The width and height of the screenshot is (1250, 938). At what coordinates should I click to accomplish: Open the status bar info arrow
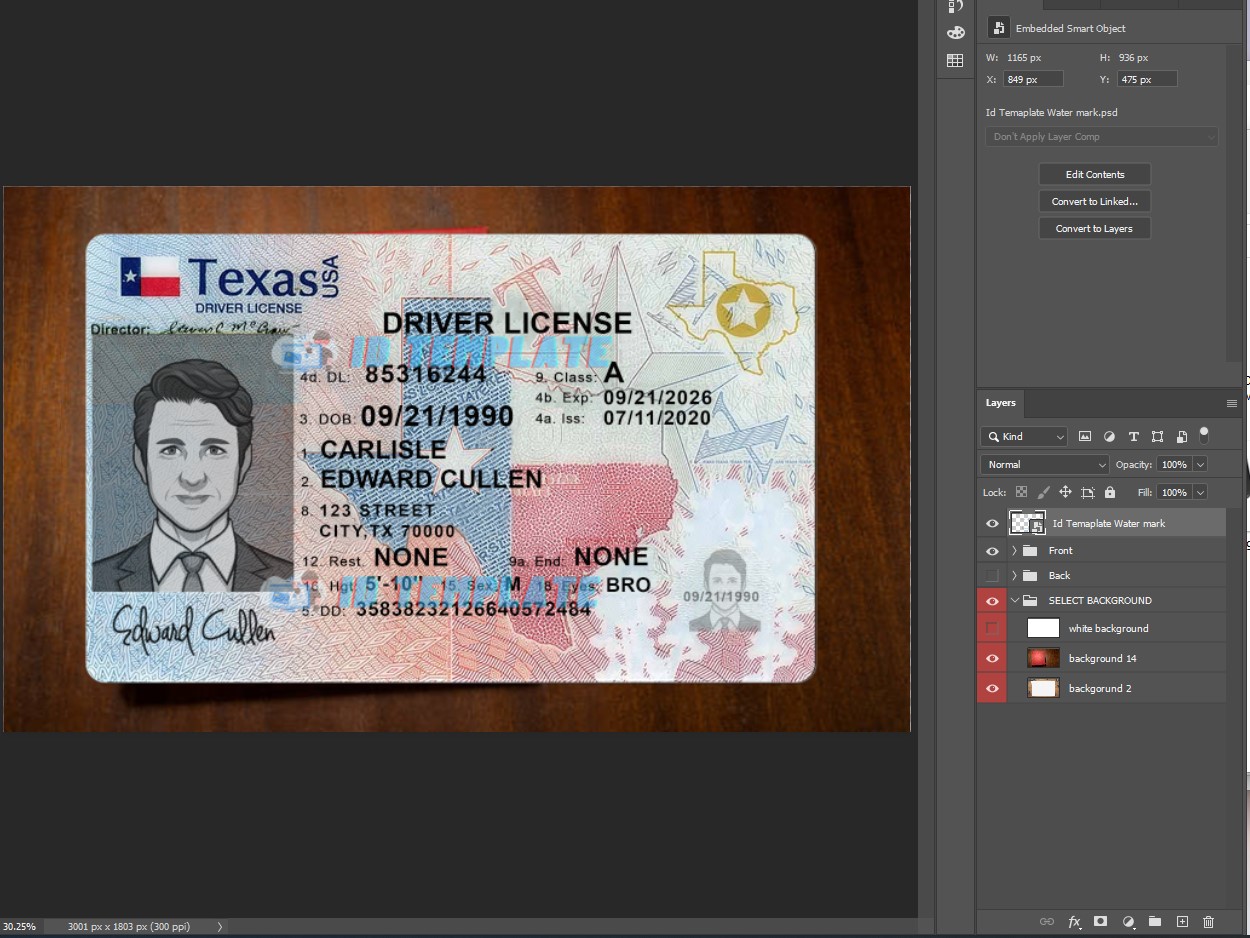point(220,927)
